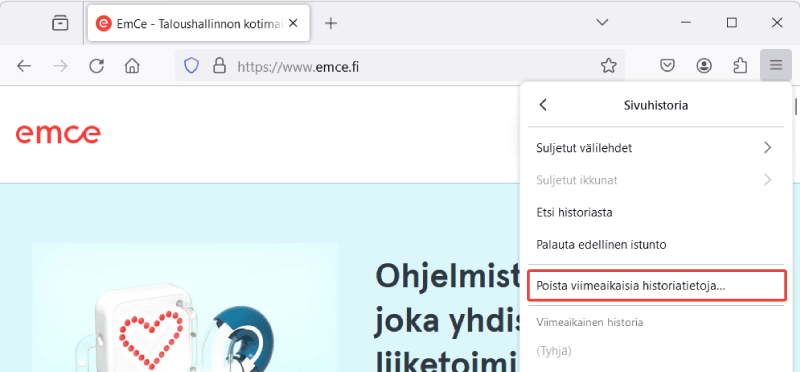Viewport: 800px width, 372px height.
Task: Save page to Pocket
Action: 667,65
